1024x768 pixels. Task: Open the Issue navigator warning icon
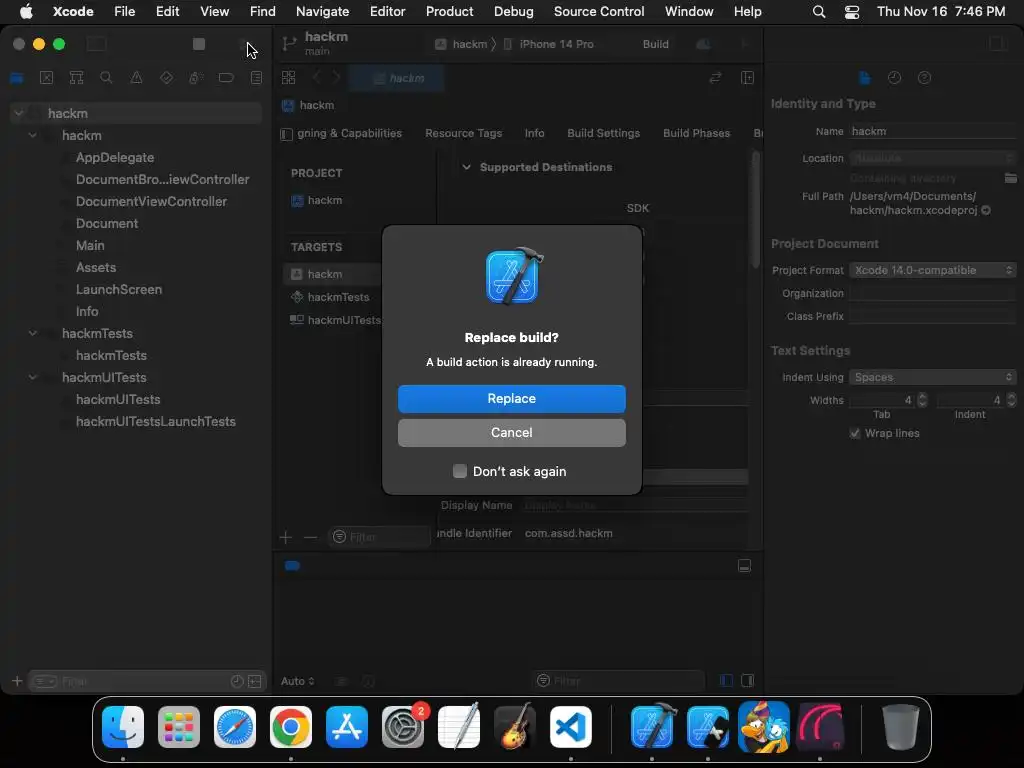pos(136,78)
